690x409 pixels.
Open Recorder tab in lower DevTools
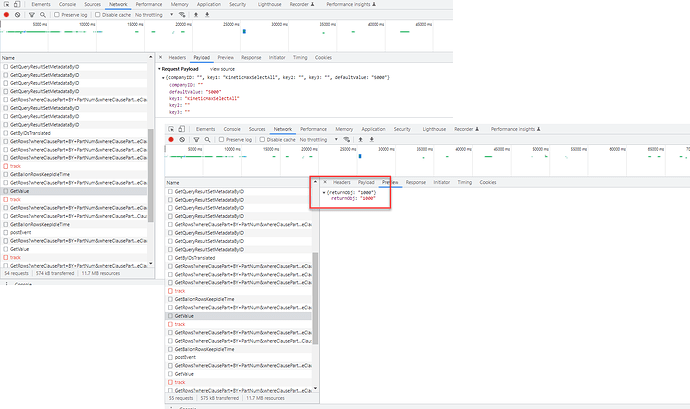[466, 129]
